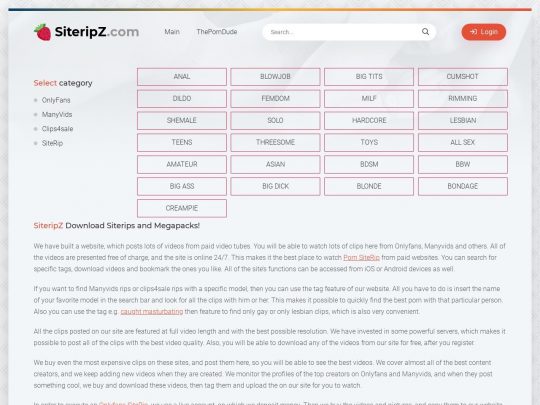
Task: Choose the SOLO tag button
Action: click(x=275, y=121)
